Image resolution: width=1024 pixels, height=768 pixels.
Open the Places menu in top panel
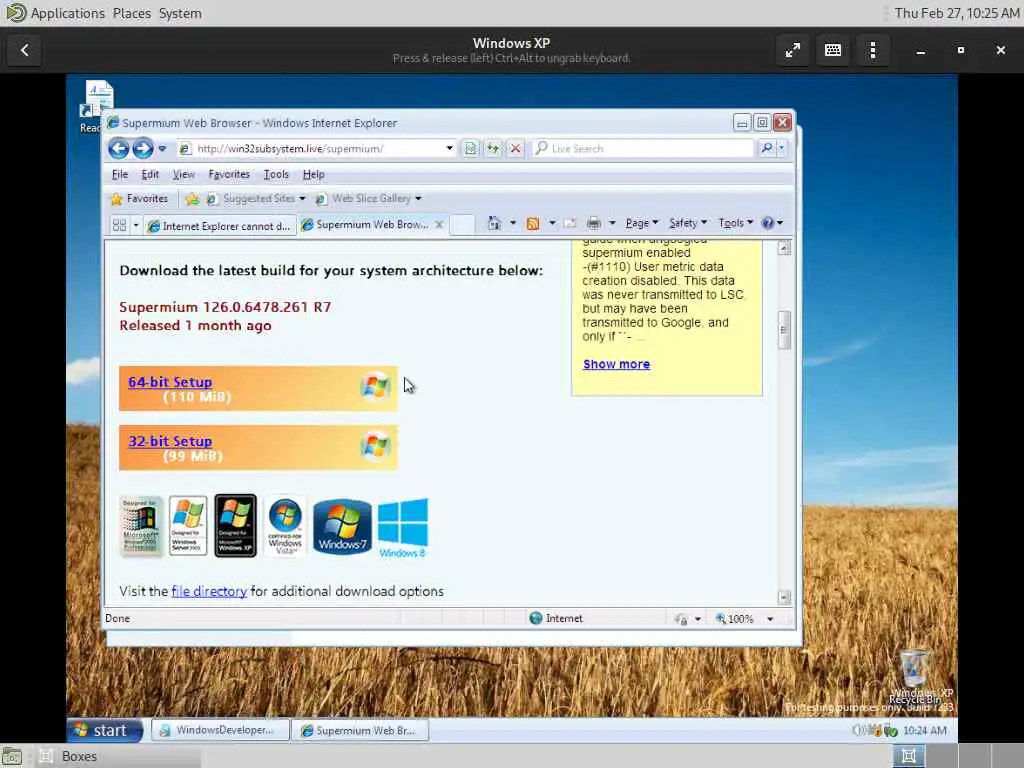[x=131, y=13]
